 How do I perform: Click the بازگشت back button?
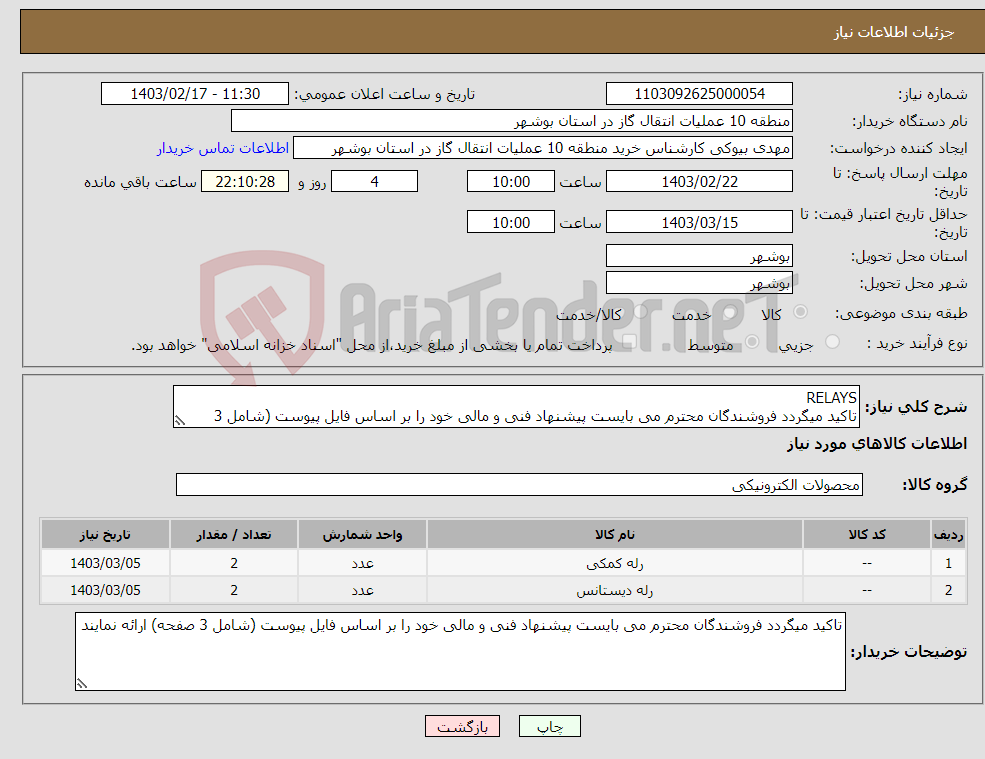click(x=462, y=726)
